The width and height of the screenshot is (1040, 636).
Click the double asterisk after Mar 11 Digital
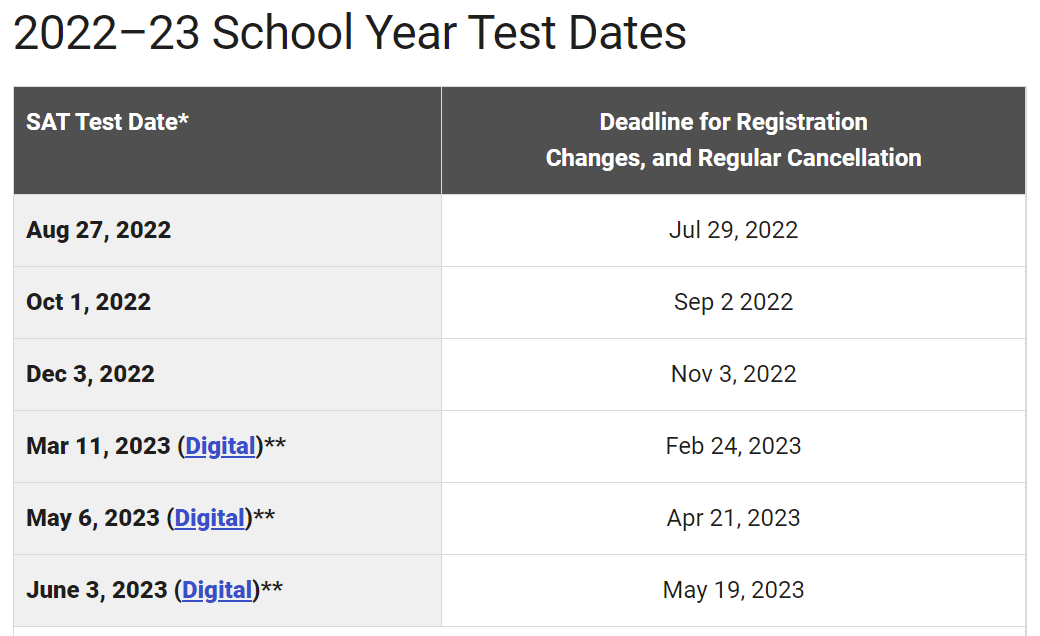[x=275, y=444]
